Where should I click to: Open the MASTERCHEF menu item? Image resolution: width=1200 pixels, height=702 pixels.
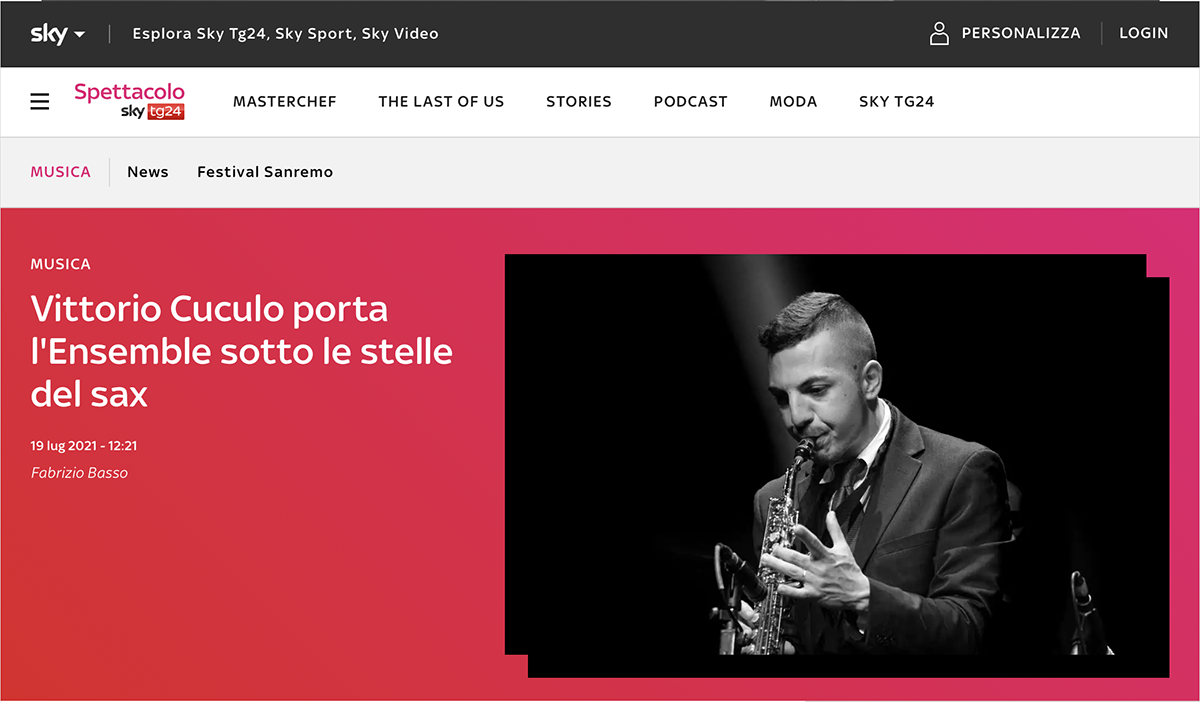[x=285, y=102]
